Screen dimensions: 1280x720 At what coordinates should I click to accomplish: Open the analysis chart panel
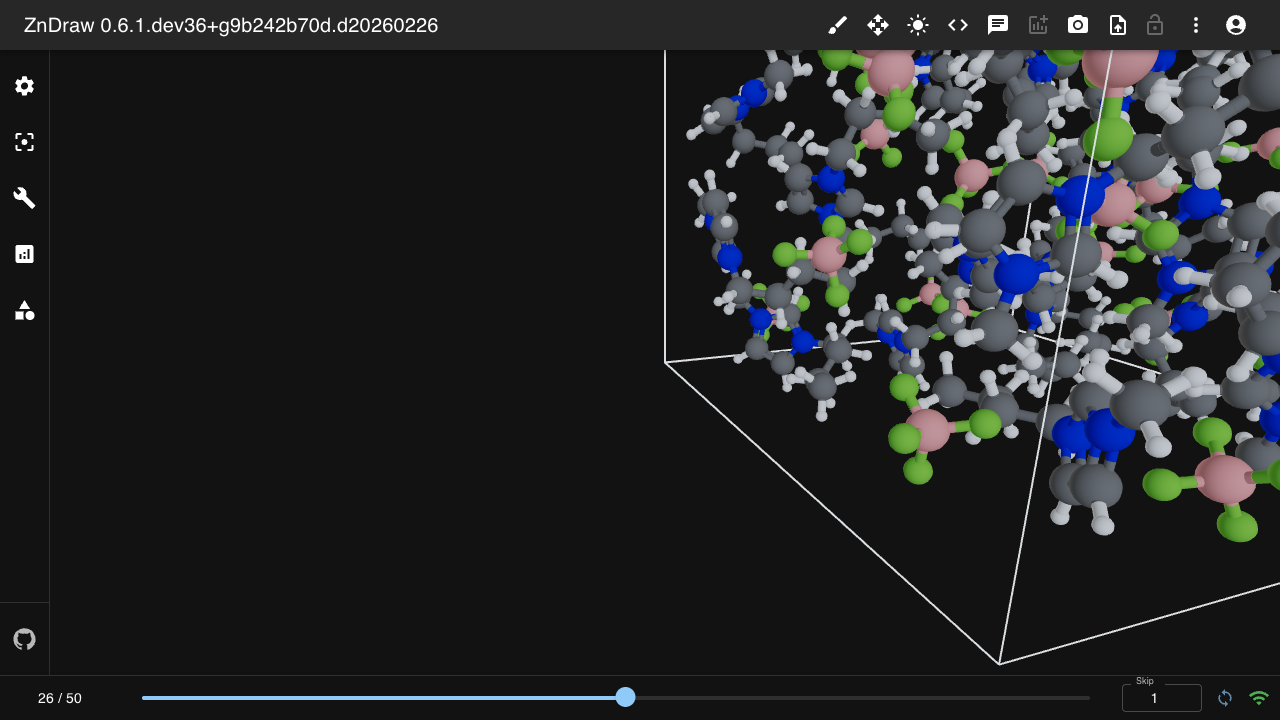tap(25, 254)
